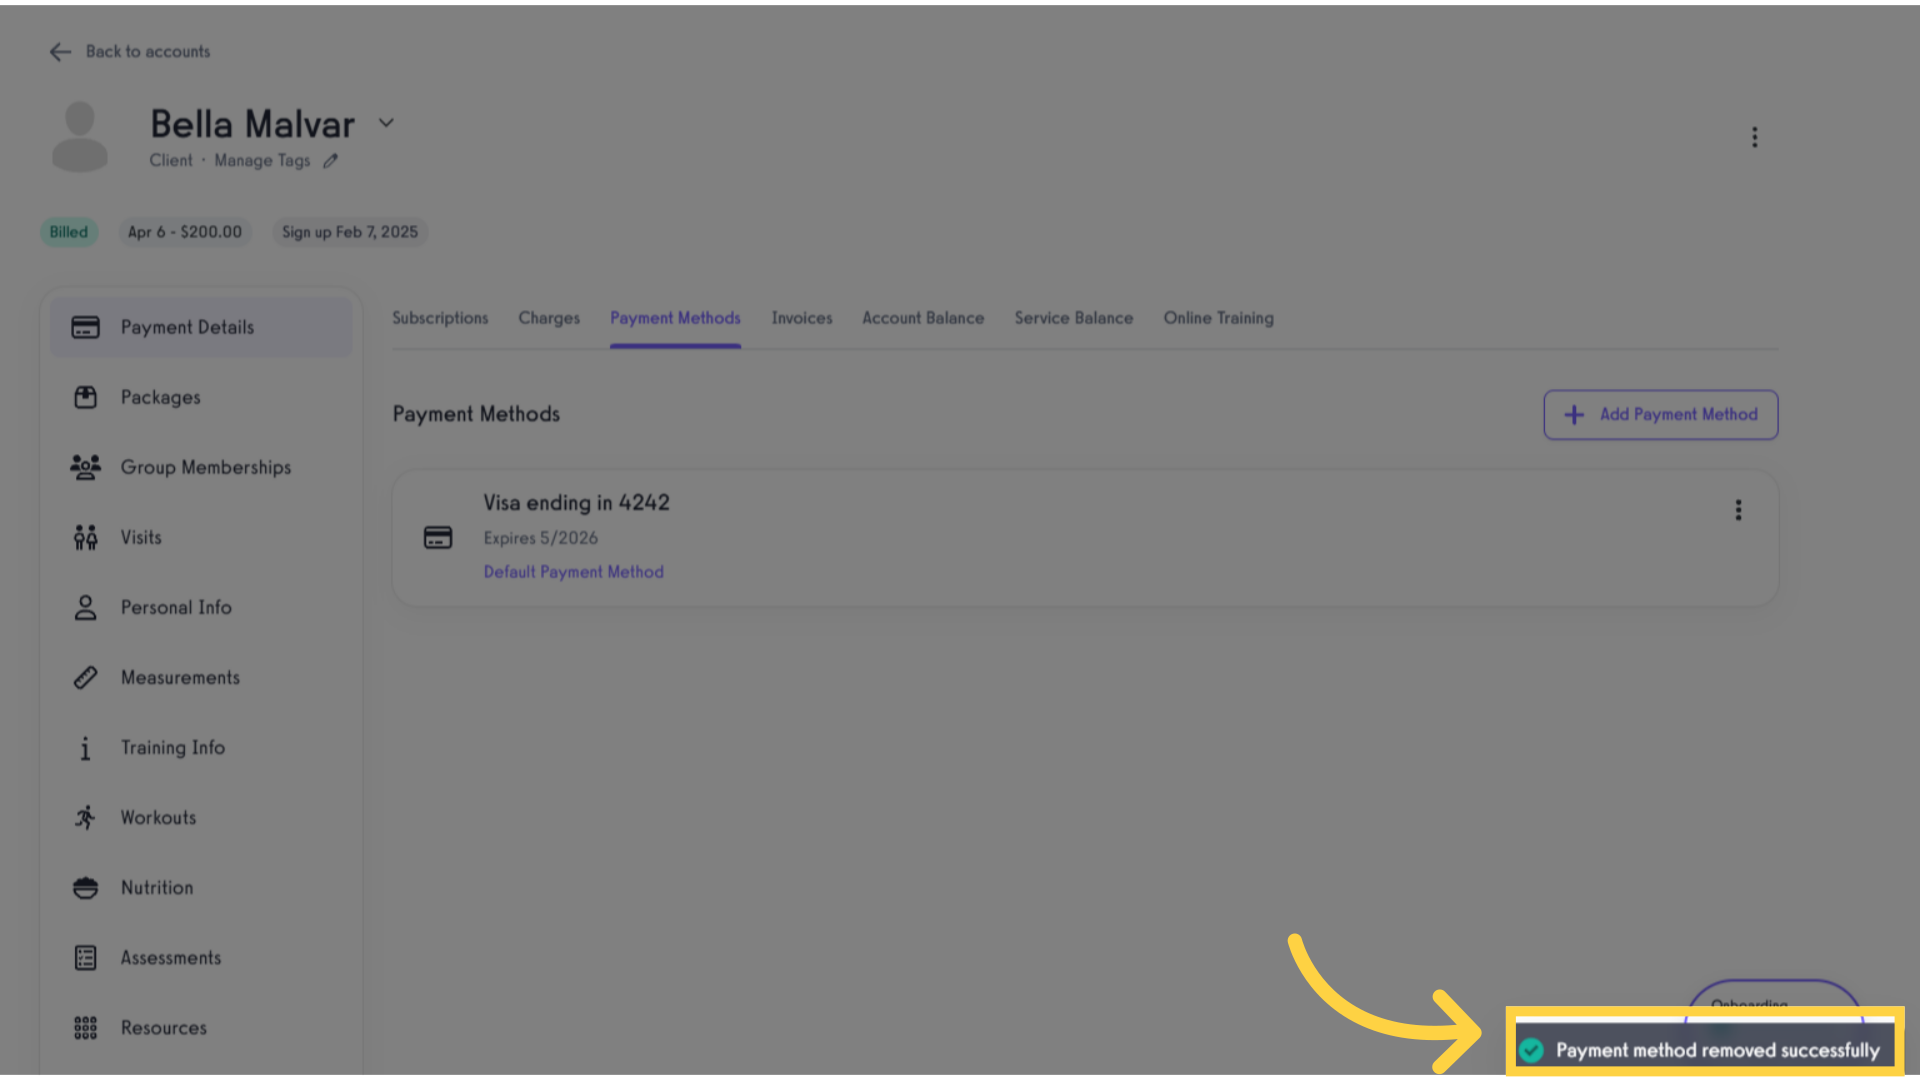
Task: Click the Measurements ruler icon
Action: 86,677
